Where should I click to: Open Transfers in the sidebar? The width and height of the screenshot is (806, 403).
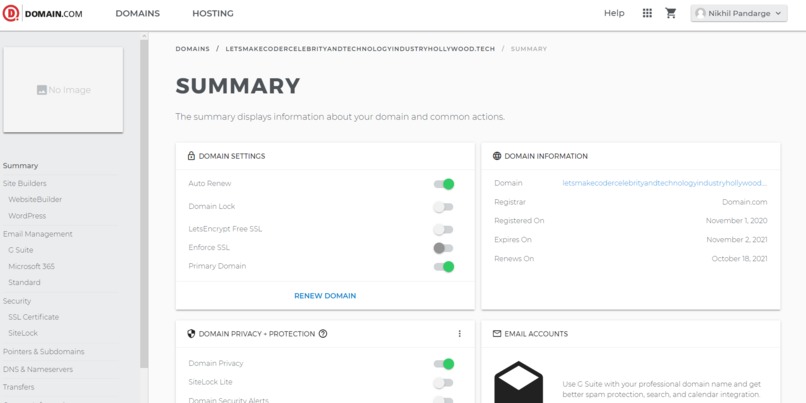(x=19, y=387)
